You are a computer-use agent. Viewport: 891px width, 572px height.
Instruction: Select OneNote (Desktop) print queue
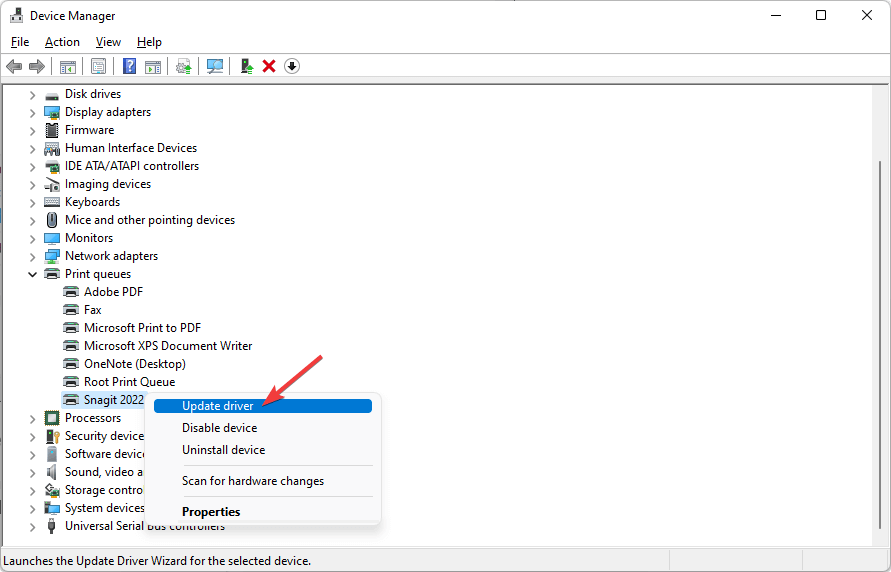135,364
